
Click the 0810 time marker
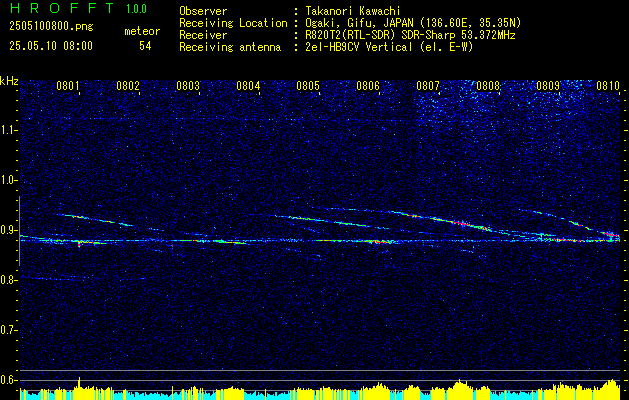pos(608,86)
